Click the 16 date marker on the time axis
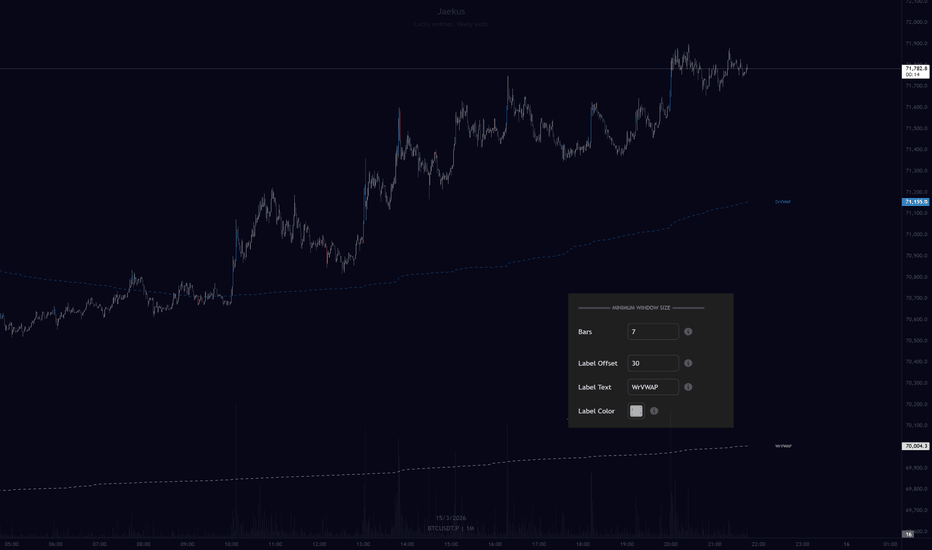The image size is (932, 550). tap(846, 544)
